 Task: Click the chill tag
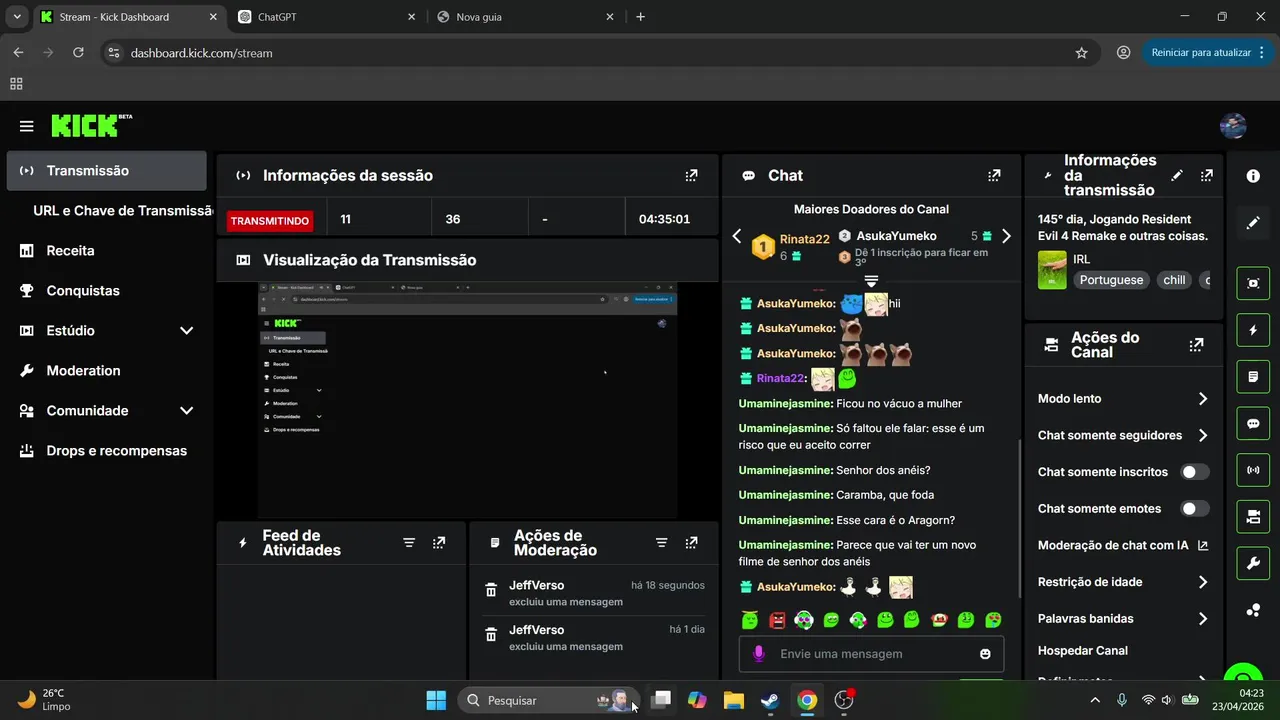point(1174,281)
